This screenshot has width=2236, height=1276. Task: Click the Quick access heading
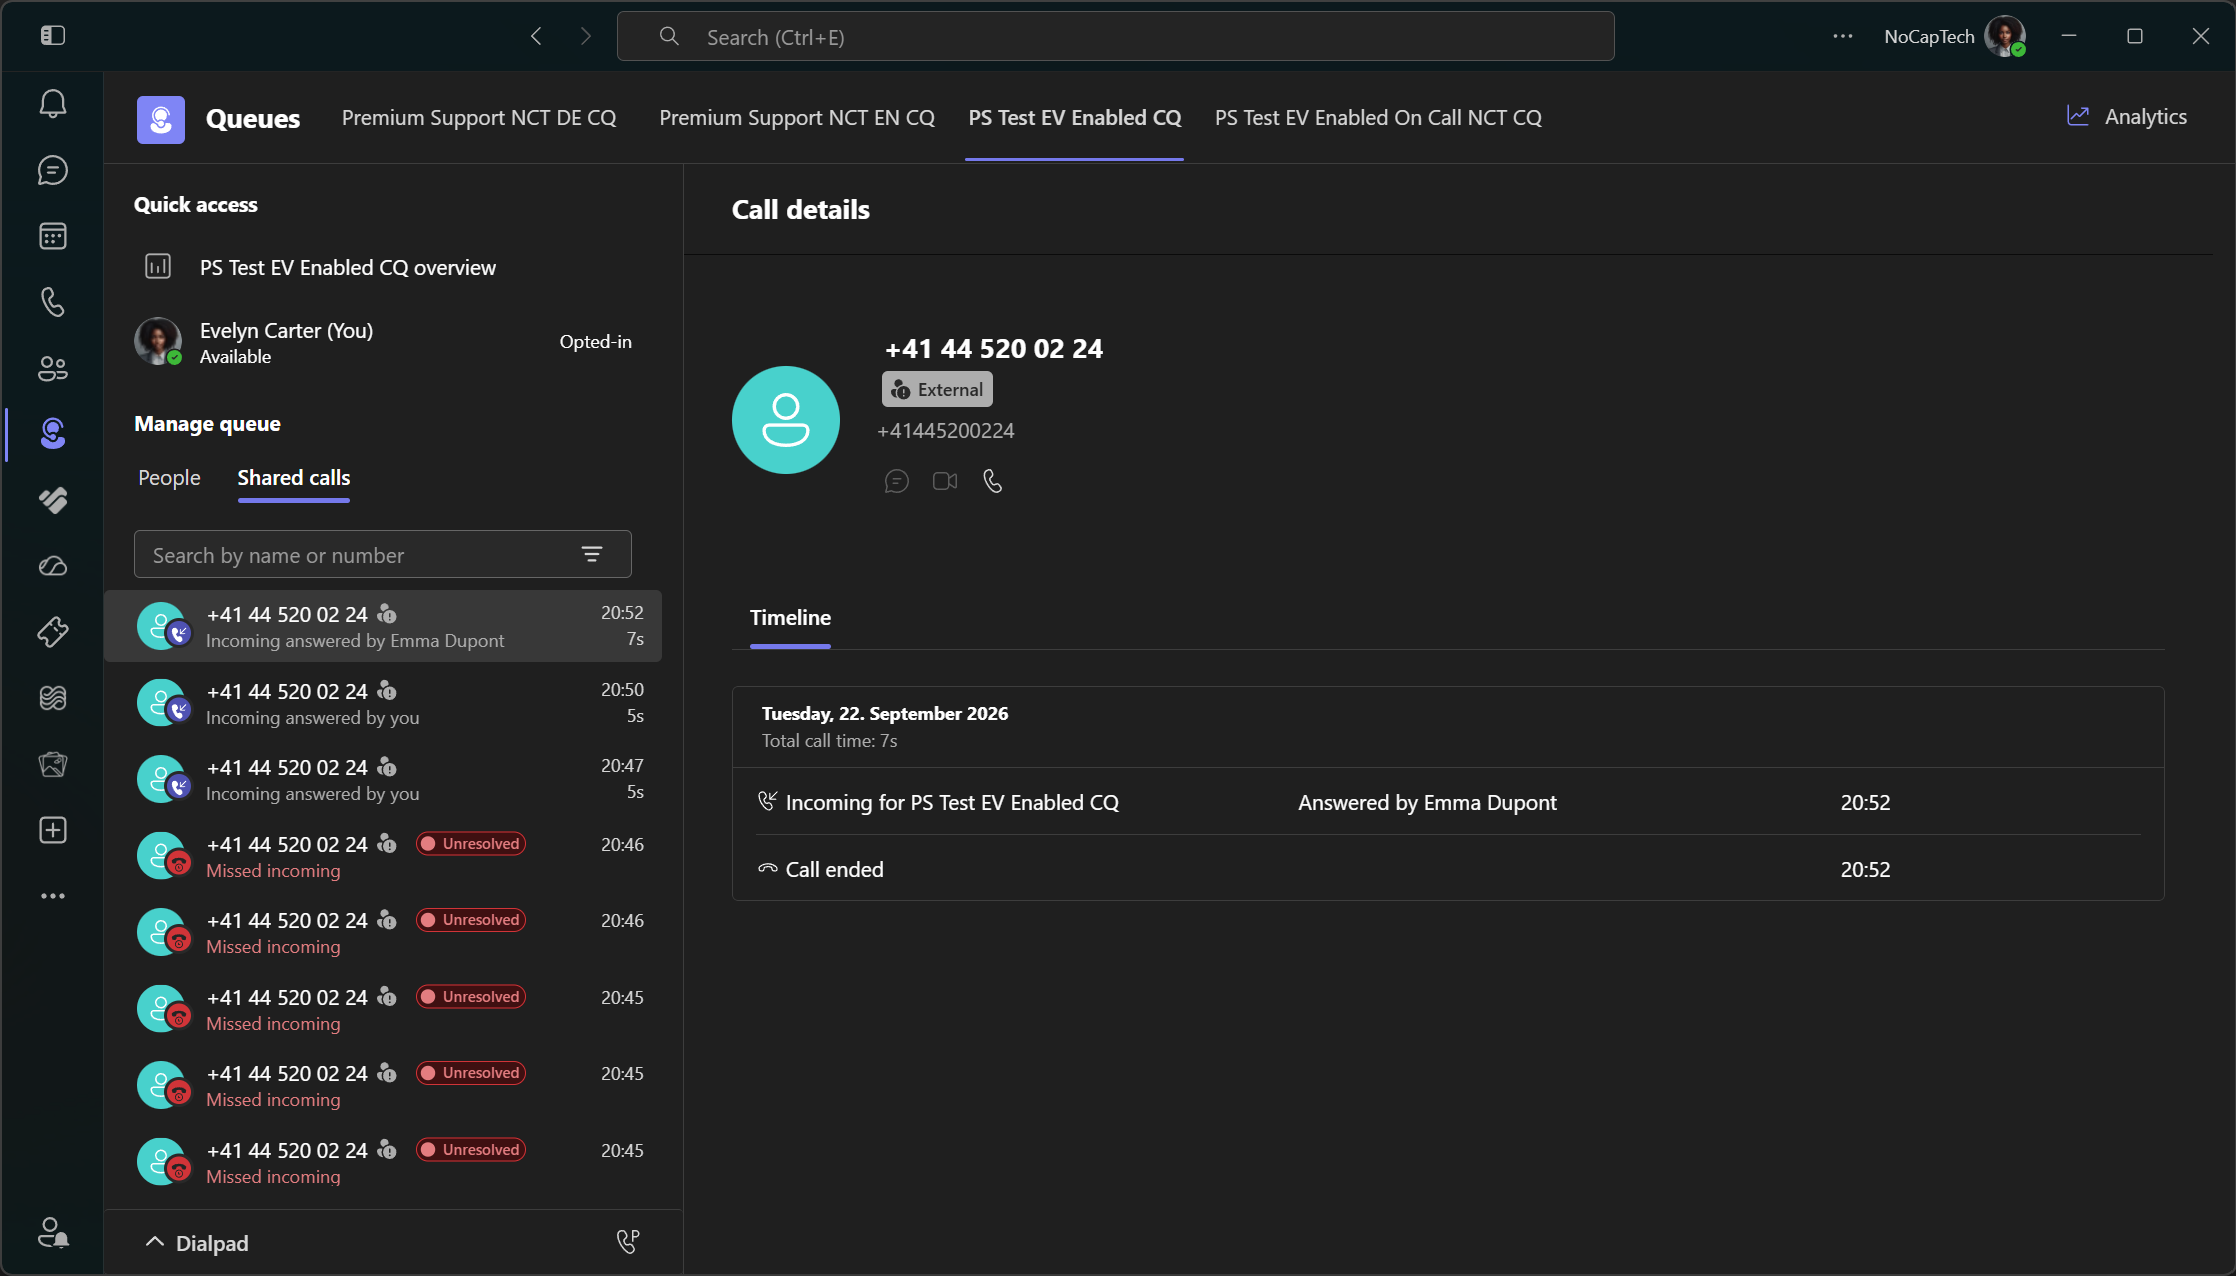pos(196,205)
